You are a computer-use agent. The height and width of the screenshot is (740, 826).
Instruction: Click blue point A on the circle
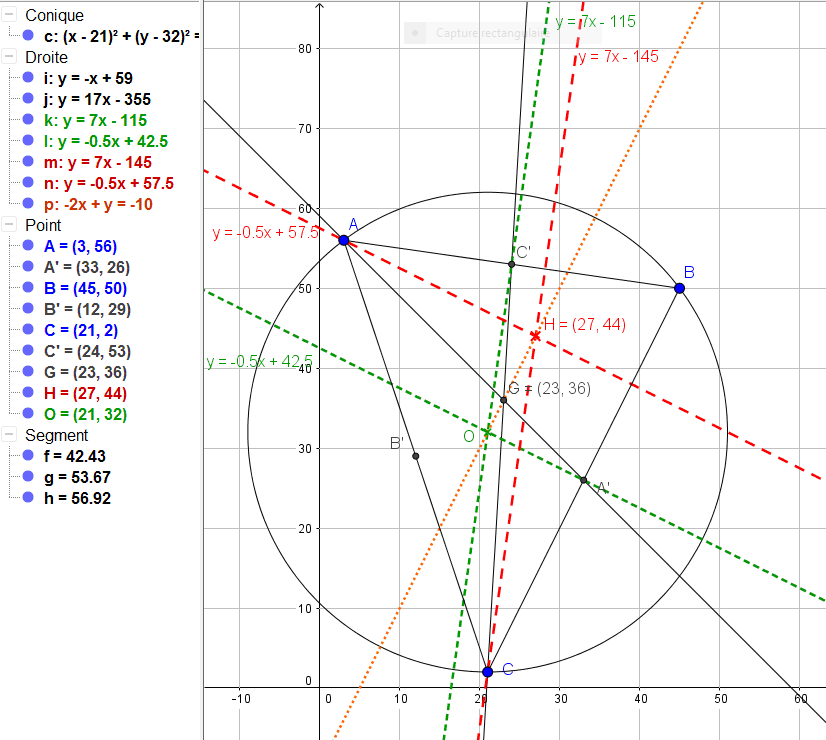tap(343, 240)
